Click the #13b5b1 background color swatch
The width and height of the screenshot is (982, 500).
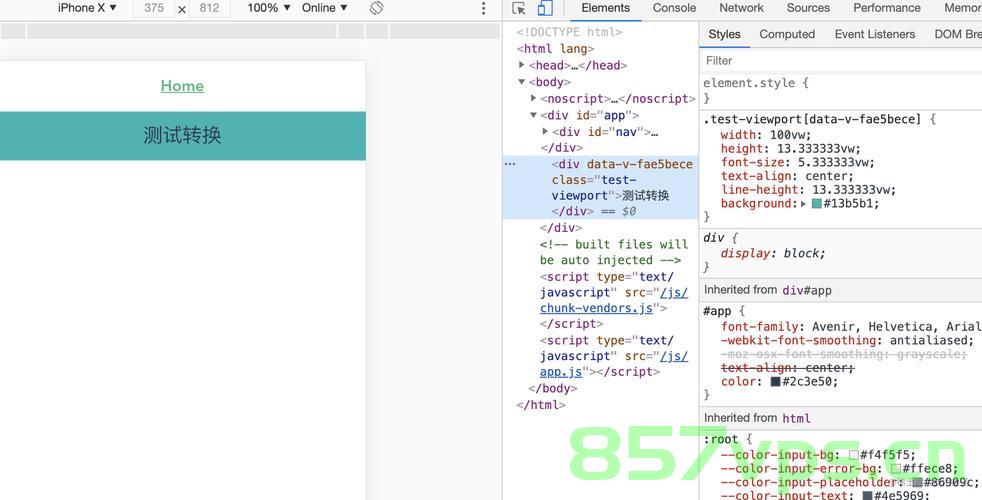coord(816,204)
